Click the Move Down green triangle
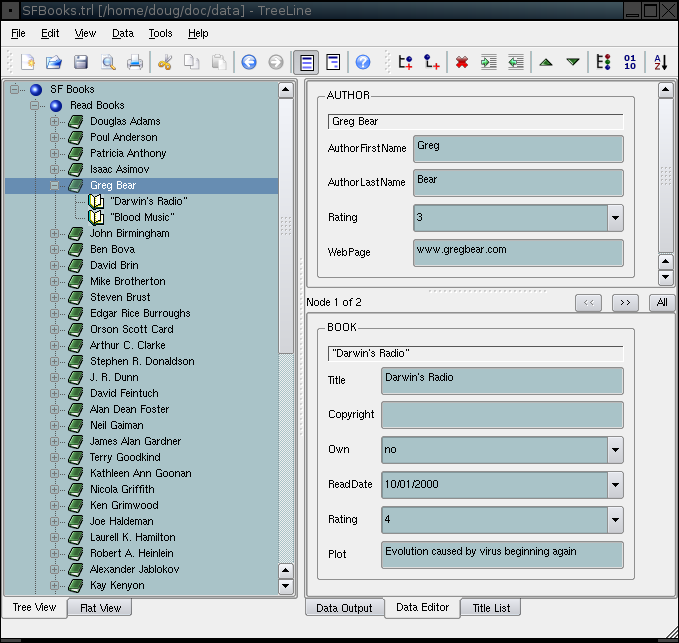The image size is (679, 643). (x=573, y=62)
